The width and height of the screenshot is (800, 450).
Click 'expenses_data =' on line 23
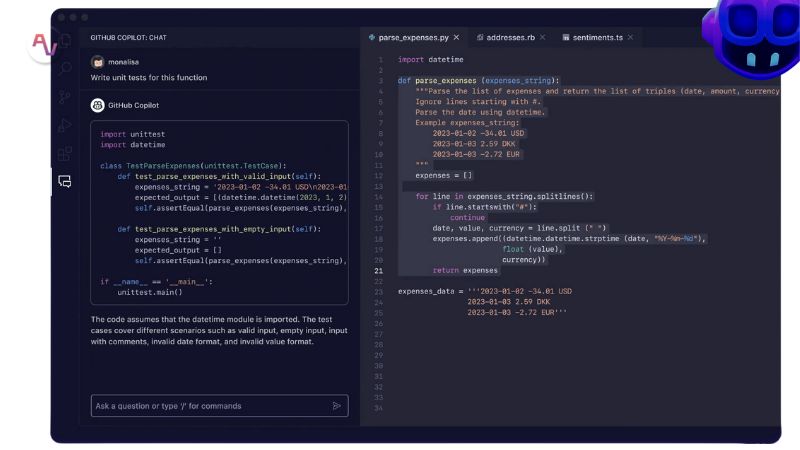click(x=431, y=291)
